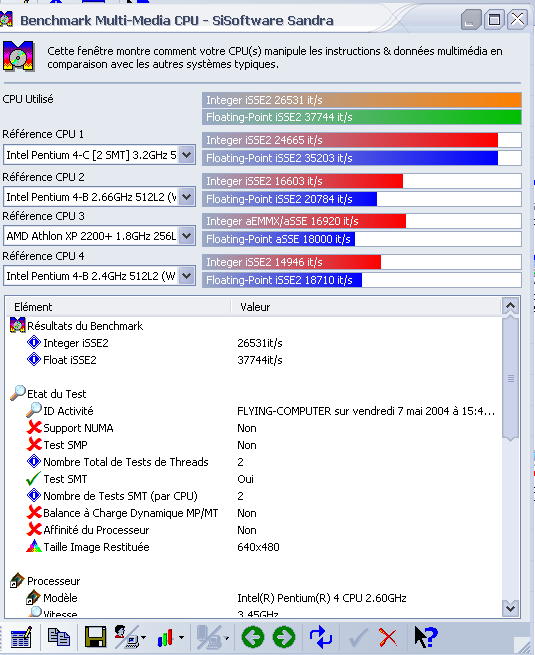The image size is (535, 655).
Task: Click value Intel(R) Pentium(R) 4 CPU 2.60GHz
Action: coord(322,598)
